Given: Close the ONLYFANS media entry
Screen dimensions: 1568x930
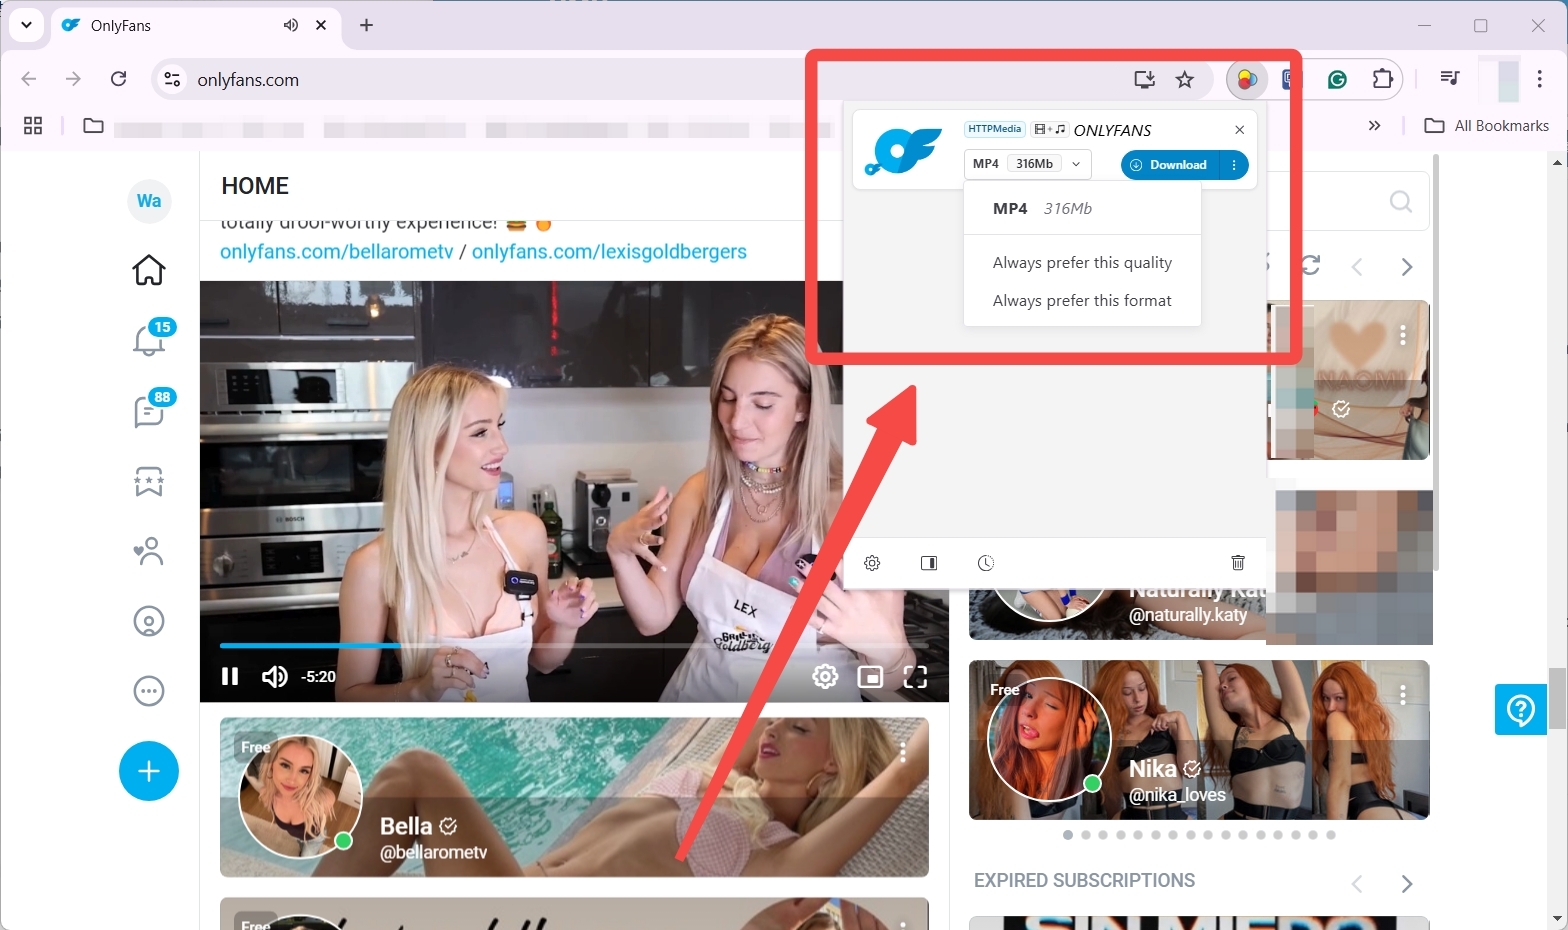Looking at the screenshot, I should [1240, 130].
